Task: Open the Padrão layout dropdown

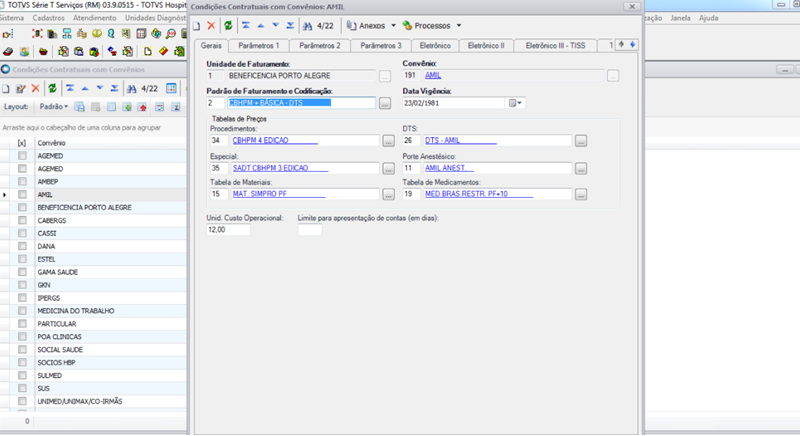Action: [54, 107]
